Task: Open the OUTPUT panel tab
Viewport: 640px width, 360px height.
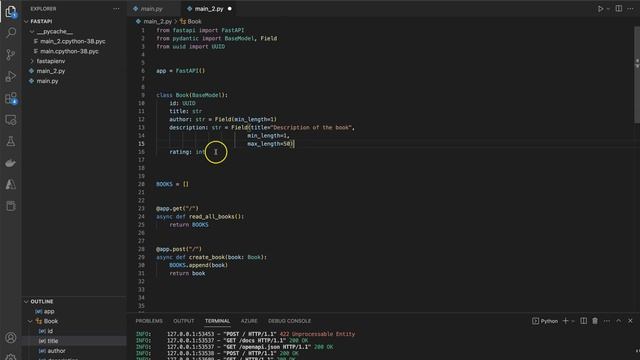Action: [184, 321]
